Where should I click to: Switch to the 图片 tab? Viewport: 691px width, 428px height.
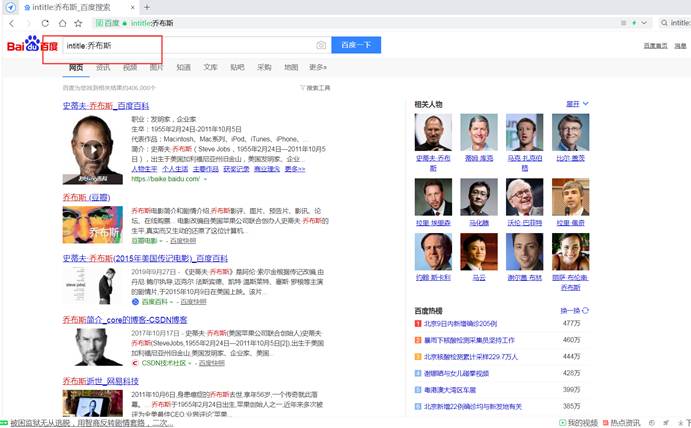[156, 67]
